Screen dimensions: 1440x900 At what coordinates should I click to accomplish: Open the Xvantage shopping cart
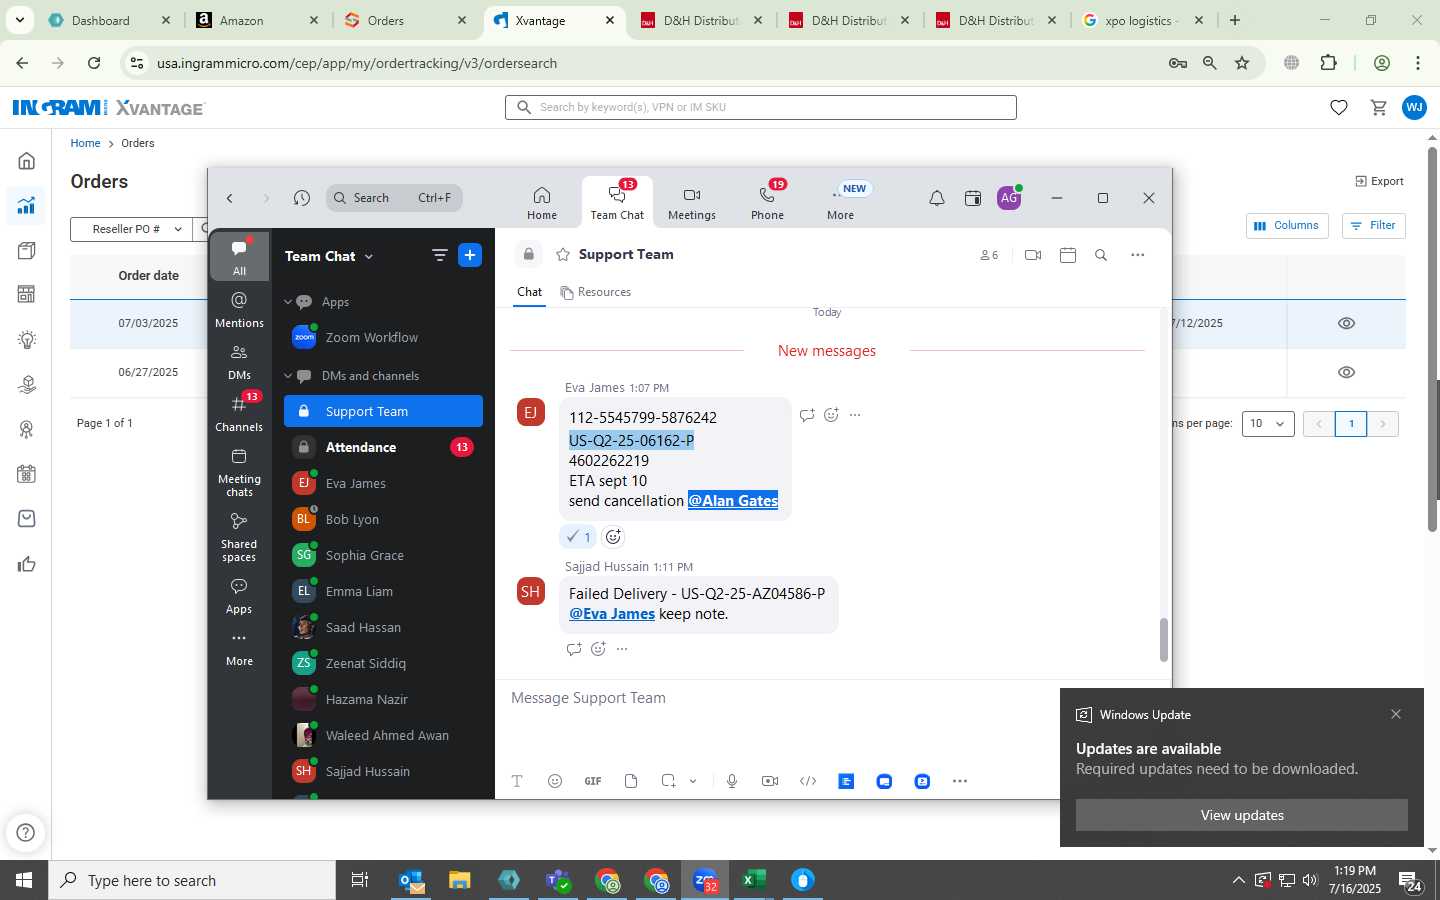click(x=1378, y=107)
